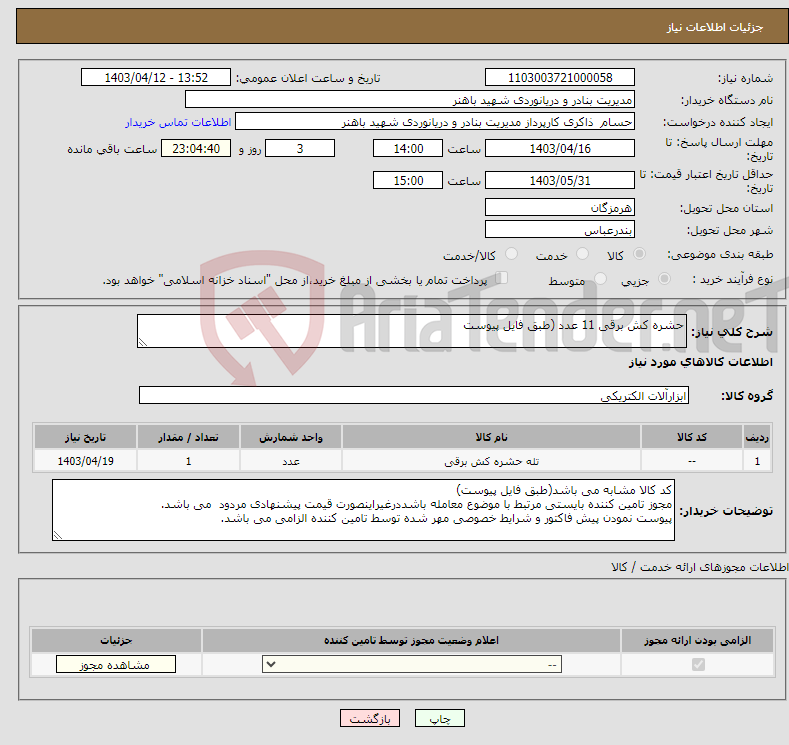Click the delivery city field بندرعباس

point(560,229)
